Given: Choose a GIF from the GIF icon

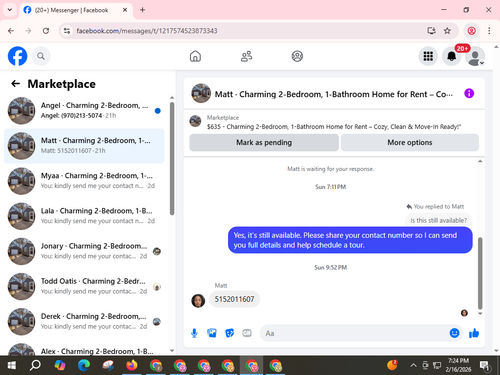Looking at the screenshot, I should click(247, 333).
